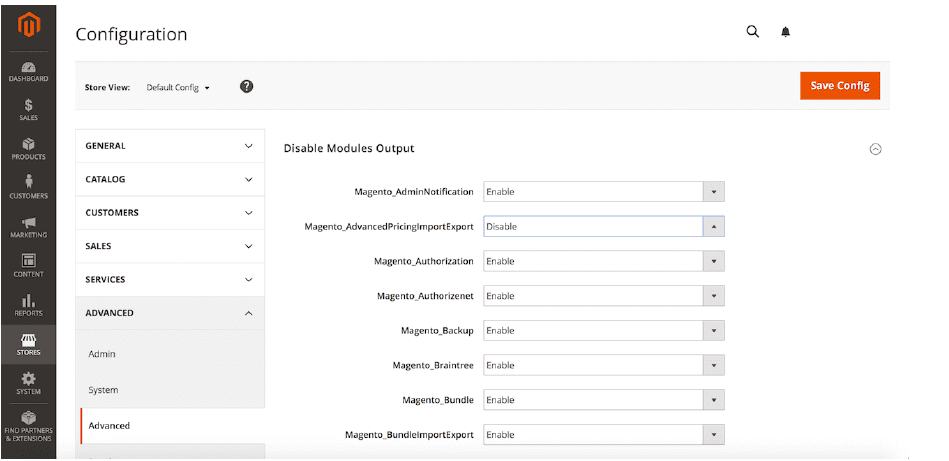The width and height of the screenshot is (949, 461).
Task: Click the help question mark icon
Action: tap(246, 87)
